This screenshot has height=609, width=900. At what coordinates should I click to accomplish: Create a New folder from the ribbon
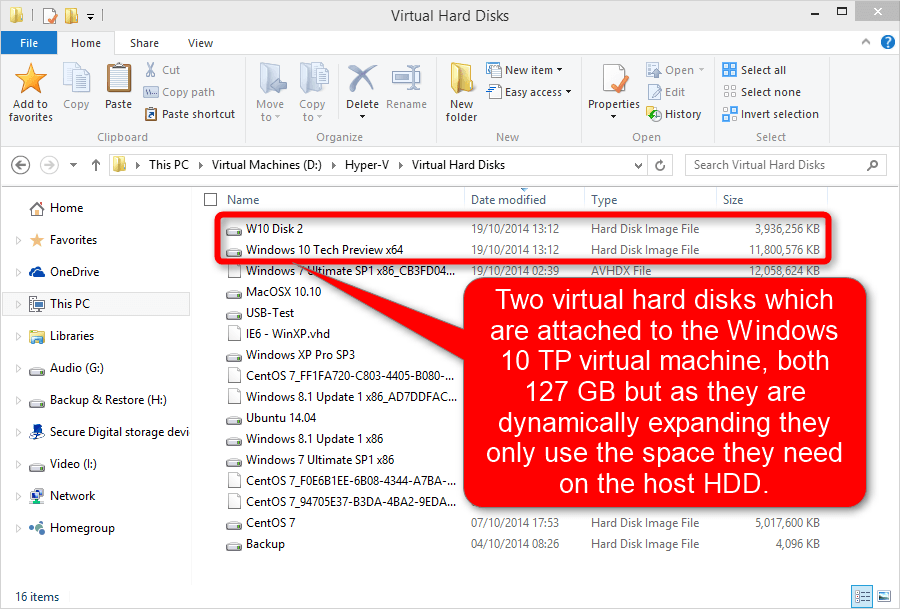tap(461, 92)
